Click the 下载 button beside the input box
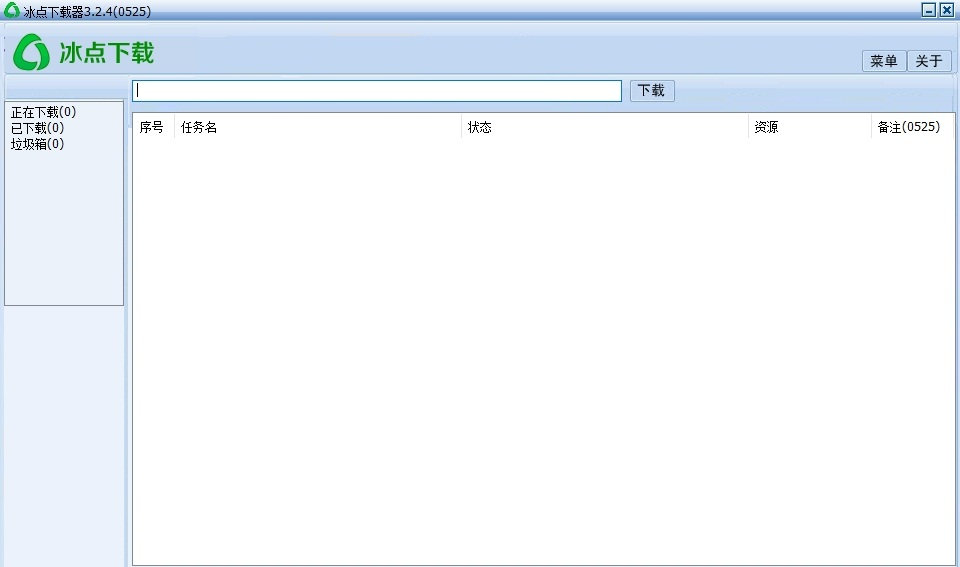Screen dimensions: 960x567 652,91
